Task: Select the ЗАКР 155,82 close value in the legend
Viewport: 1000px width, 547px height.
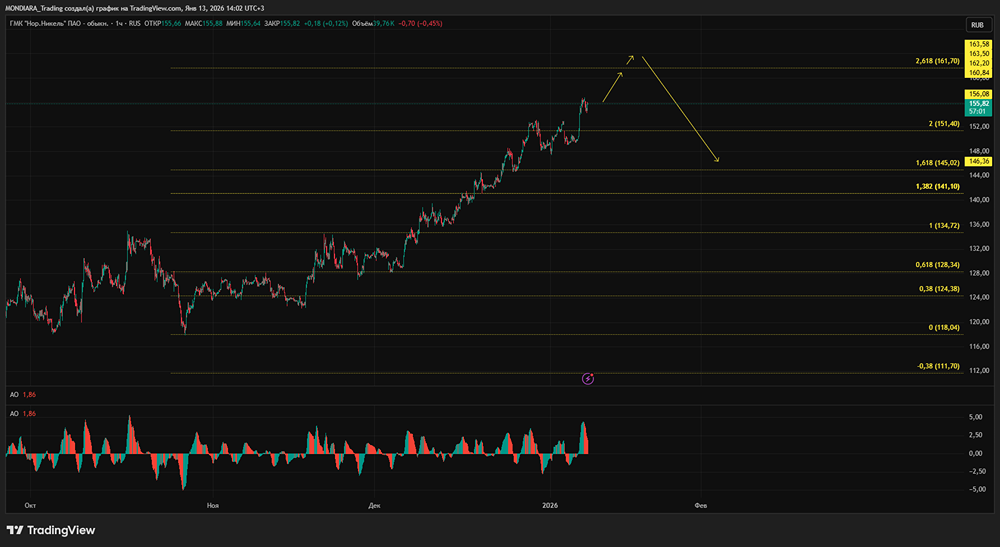Action: [x=282, y=24]
